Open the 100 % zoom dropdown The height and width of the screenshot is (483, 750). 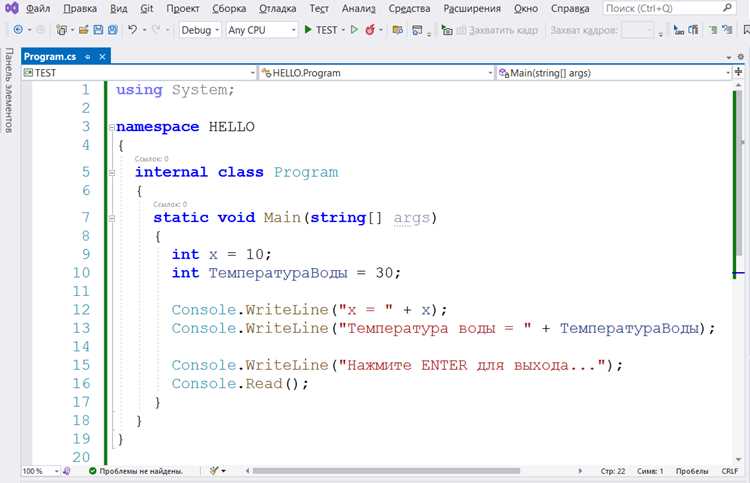tap(40, 471)
